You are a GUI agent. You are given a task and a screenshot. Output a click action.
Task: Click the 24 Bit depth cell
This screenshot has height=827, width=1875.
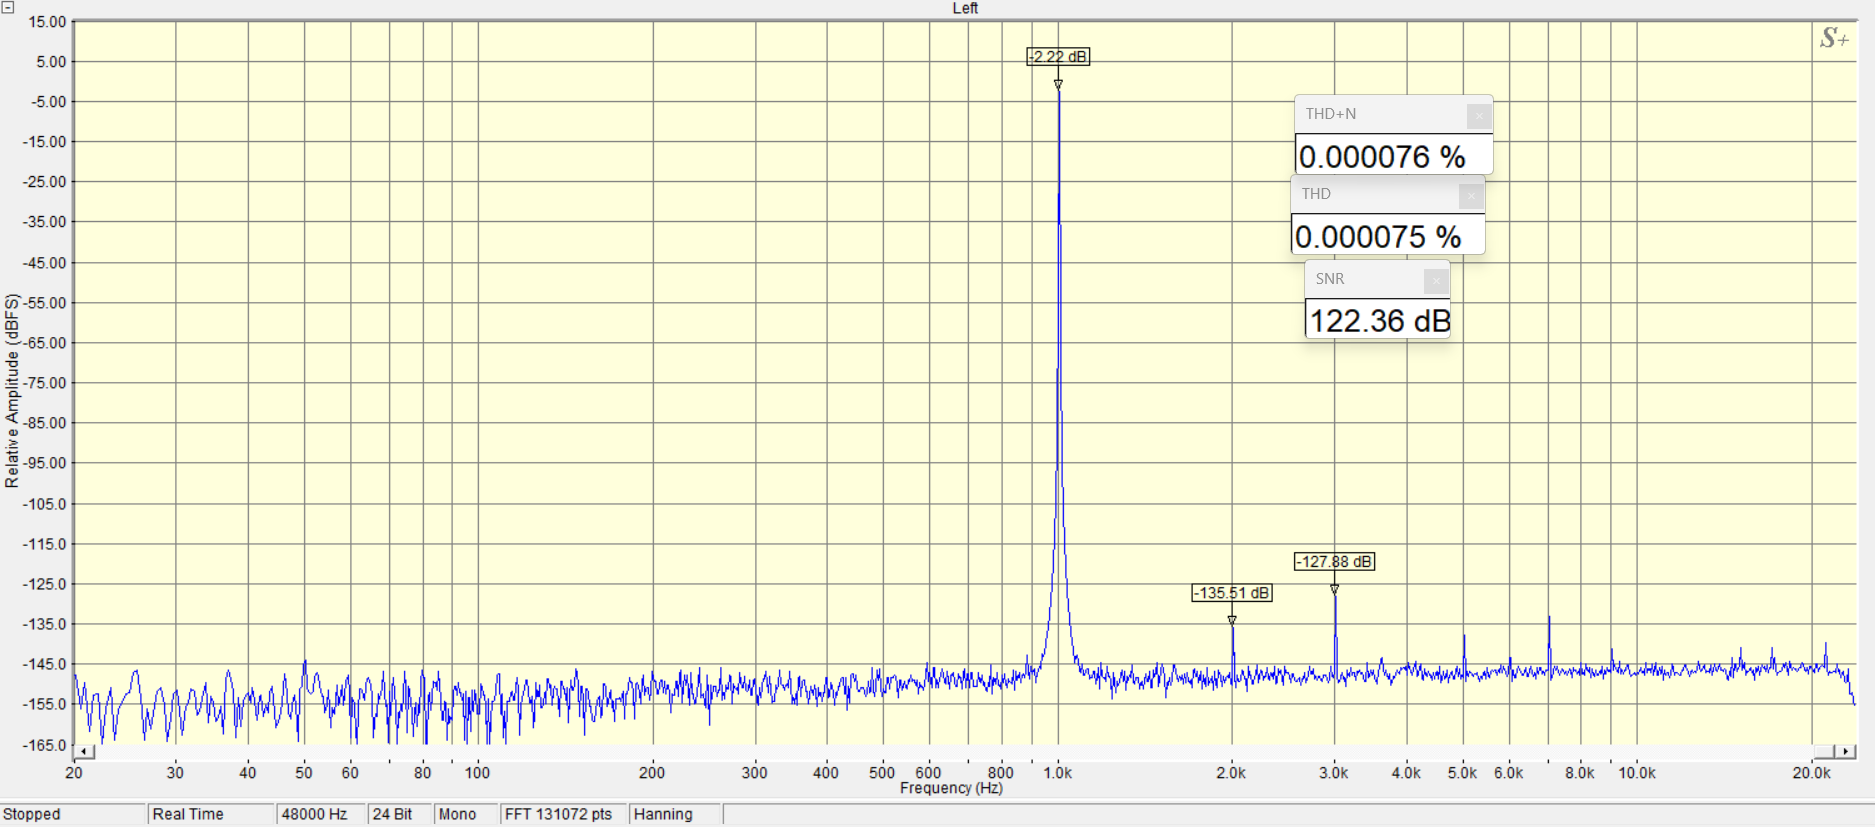[399, 814]
